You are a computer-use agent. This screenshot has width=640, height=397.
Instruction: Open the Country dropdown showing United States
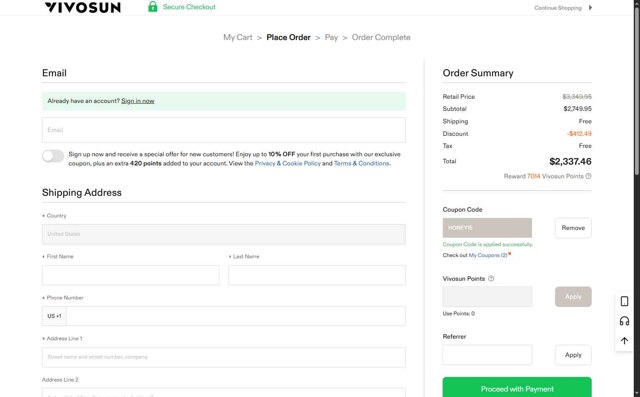(x=224, y=234)
